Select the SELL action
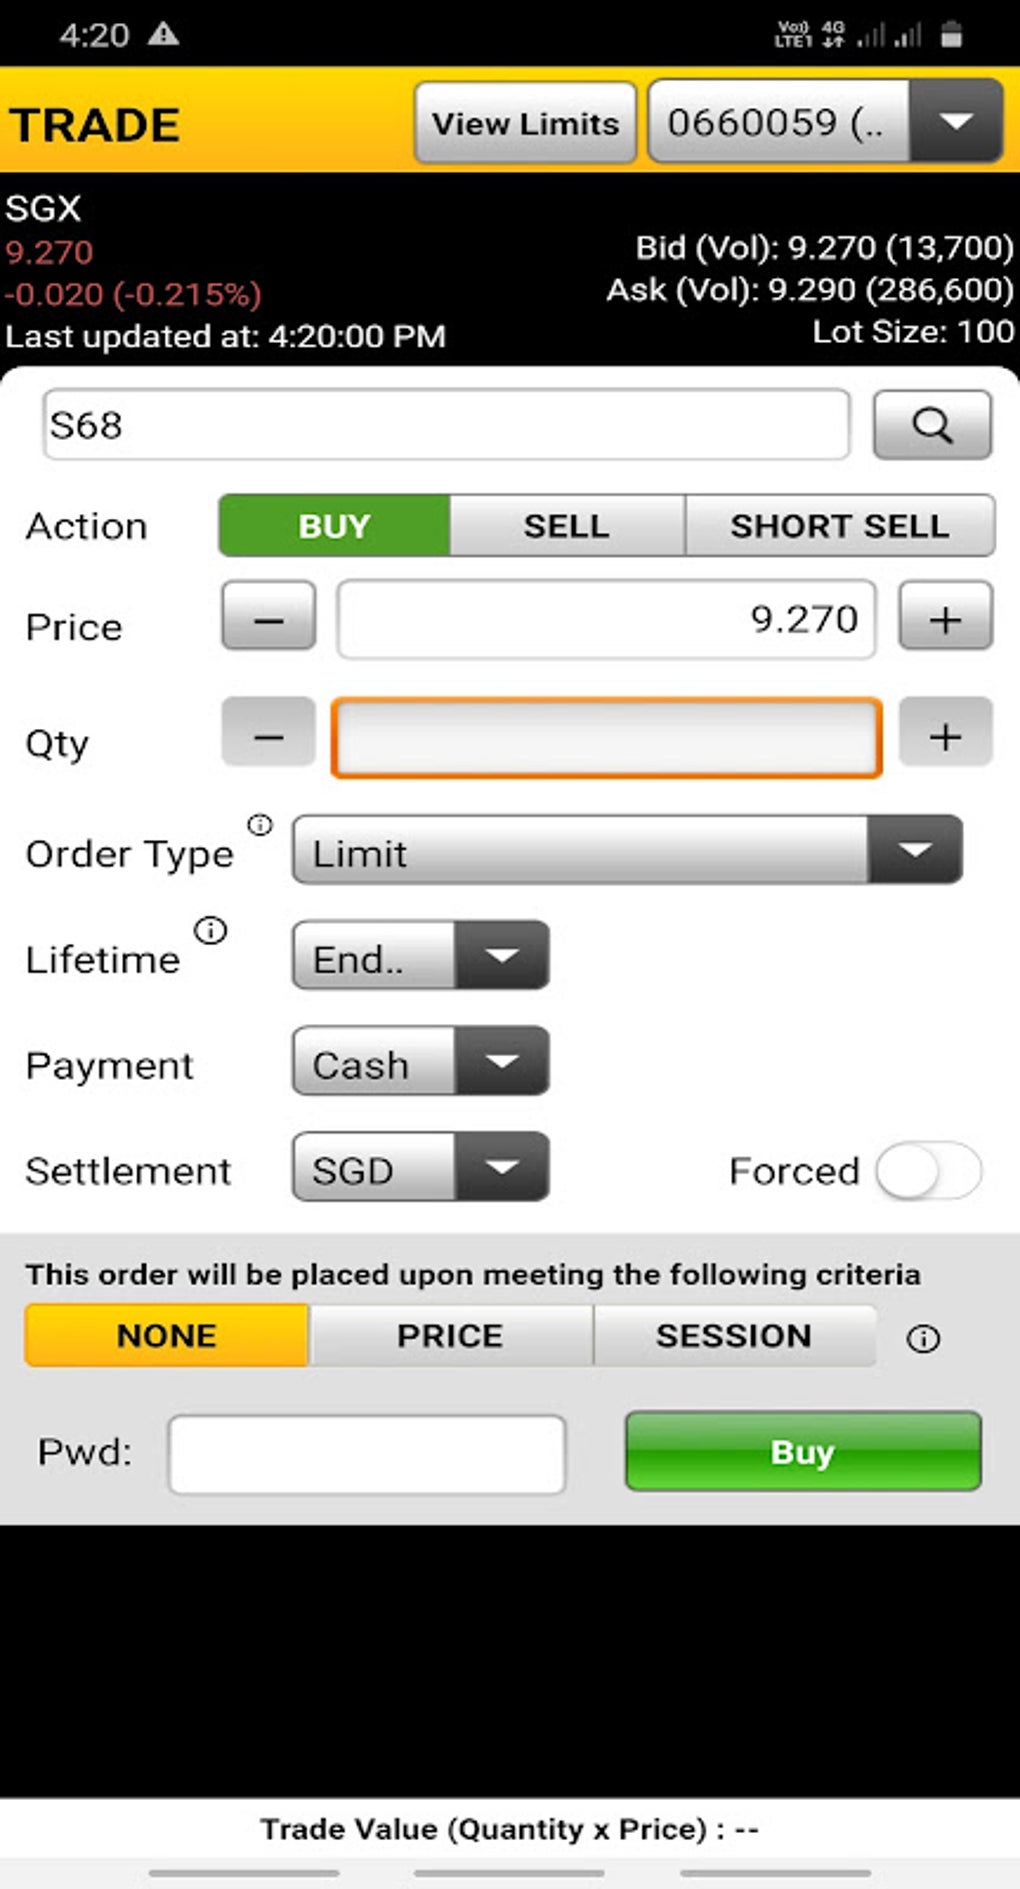1020x1889 pixels. [x=566, y=526]
